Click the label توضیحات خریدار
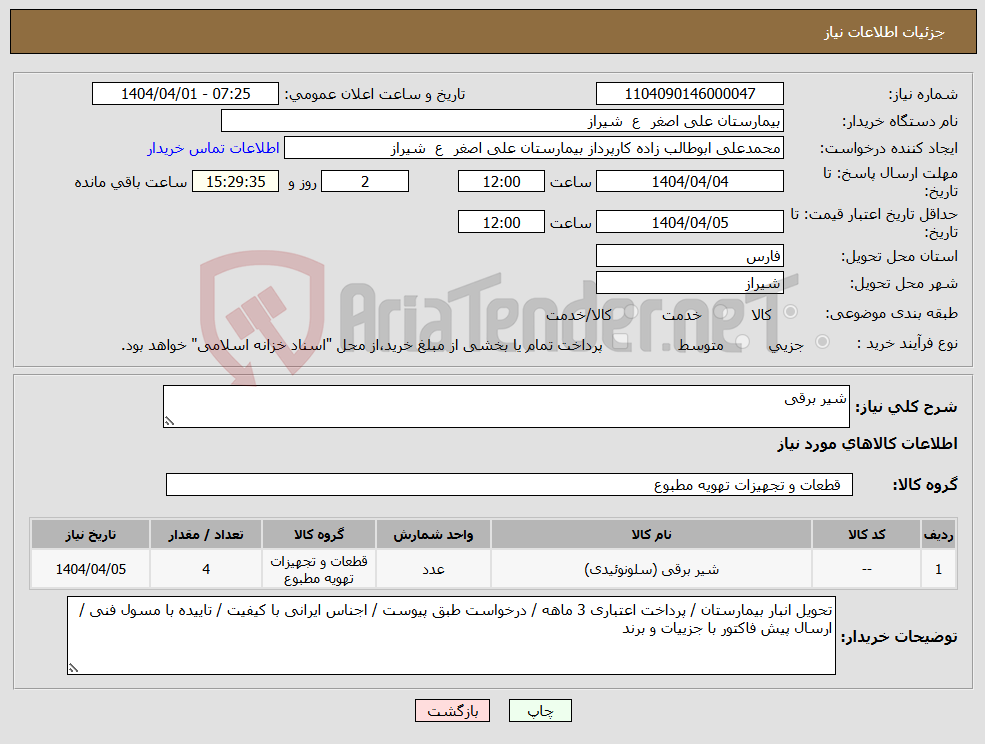The image size is (985, 744). click(x=899, y=637)
